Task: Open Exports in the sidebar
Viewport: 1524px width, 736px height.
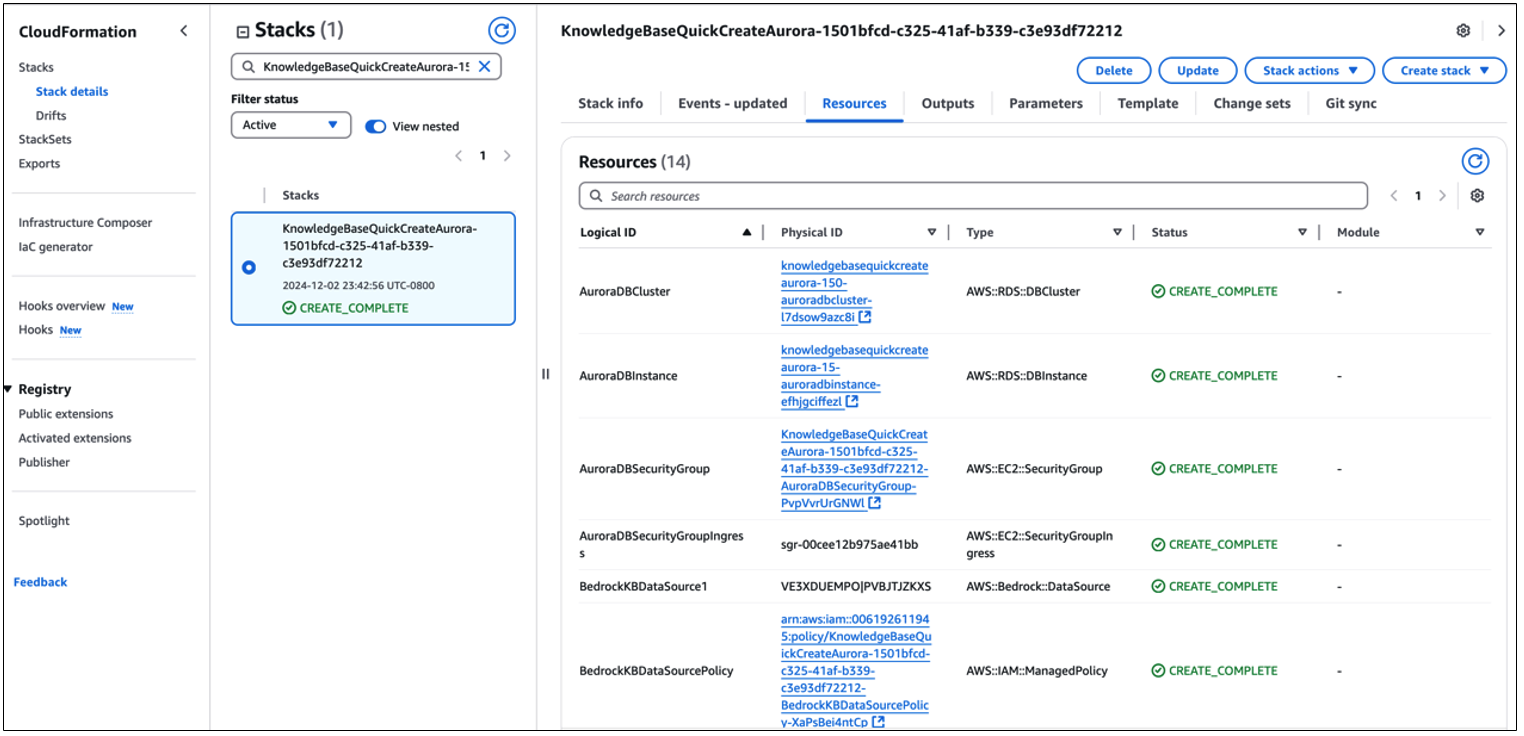Action: (39, 163)
